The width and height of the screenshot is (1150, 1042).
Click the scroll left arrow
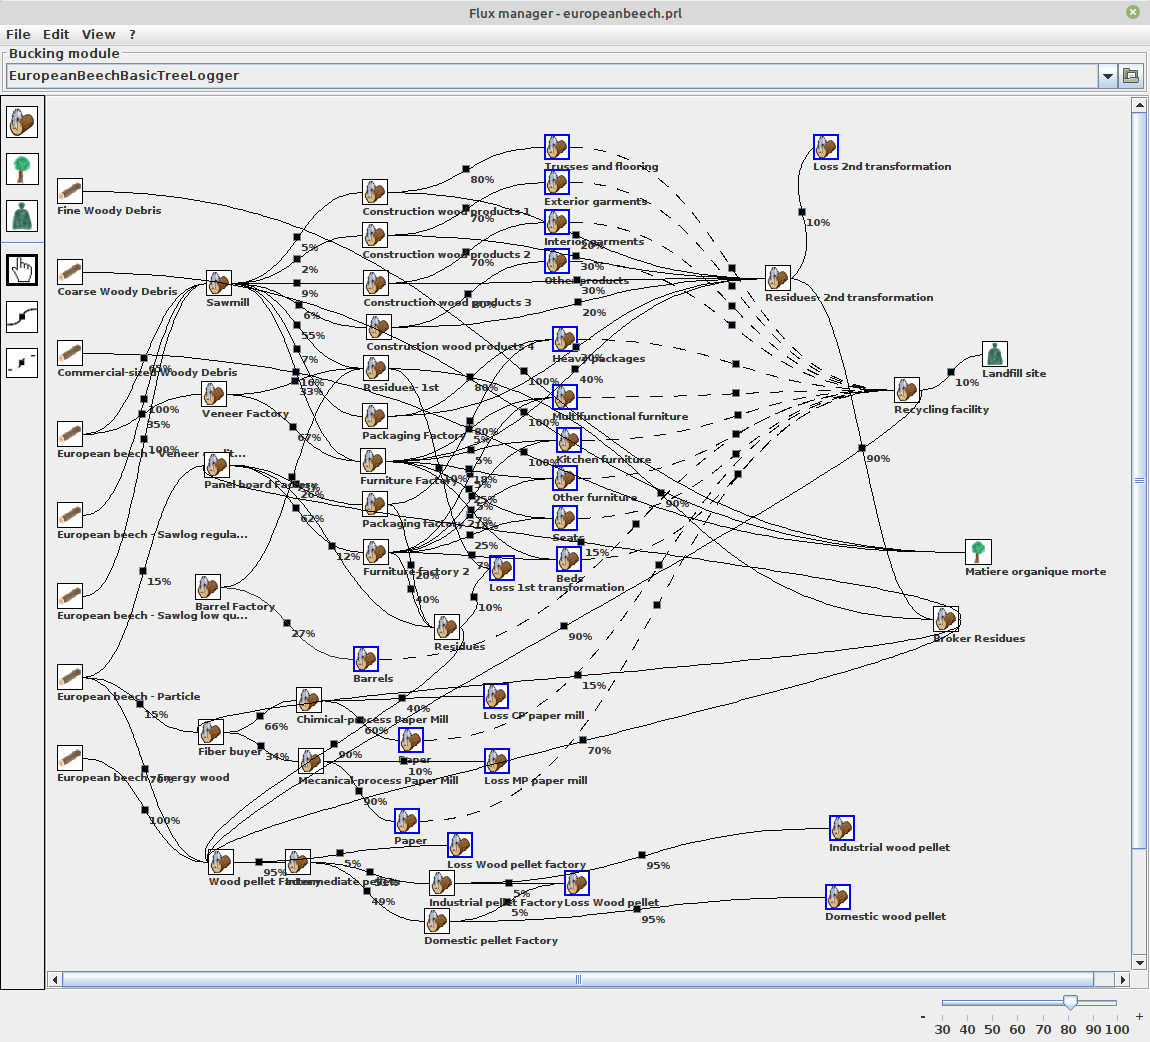pos(54,980)
